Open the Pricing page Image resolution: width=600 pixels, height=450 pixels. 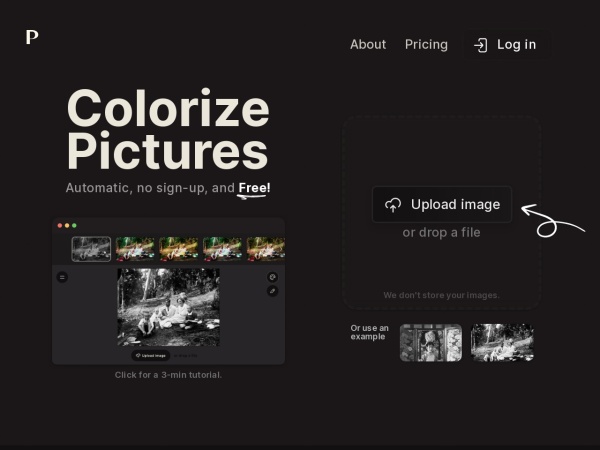click(x=426, y=44)
